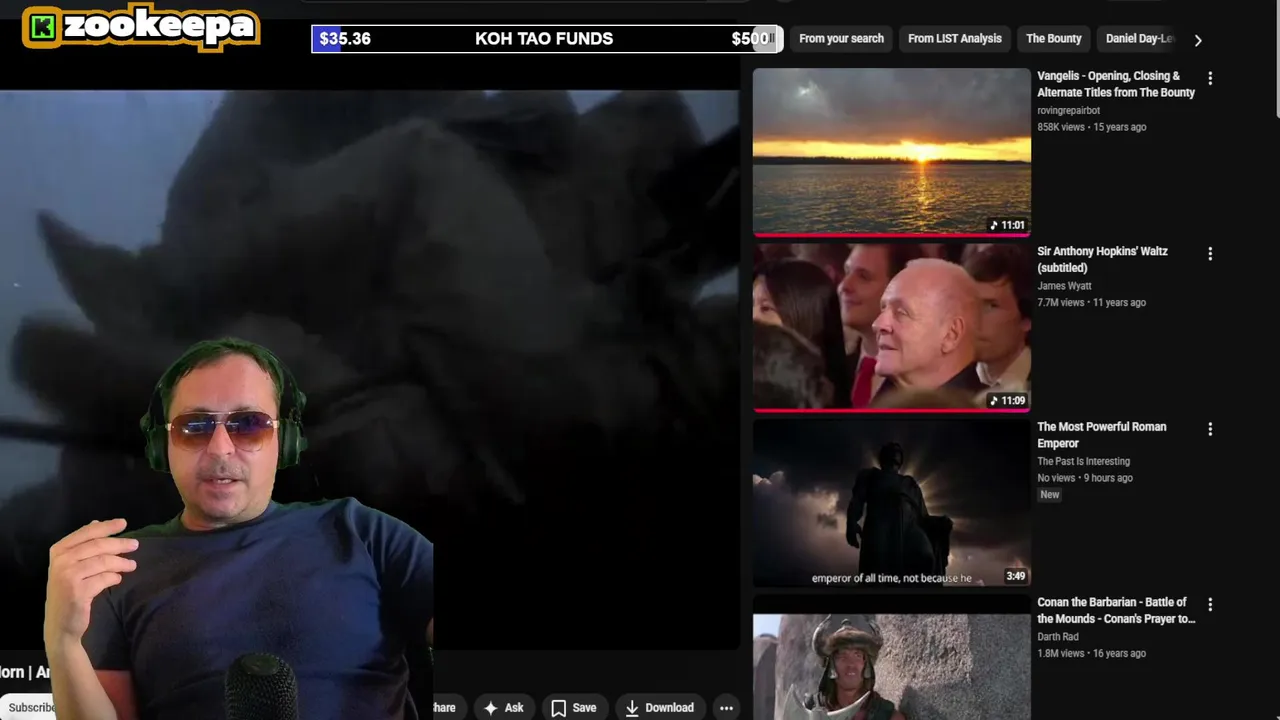
Task: Open 'Conan the Barbarian - Battle of the Mounds' title
Action: pyautogui.click(x=1116, y=610)
